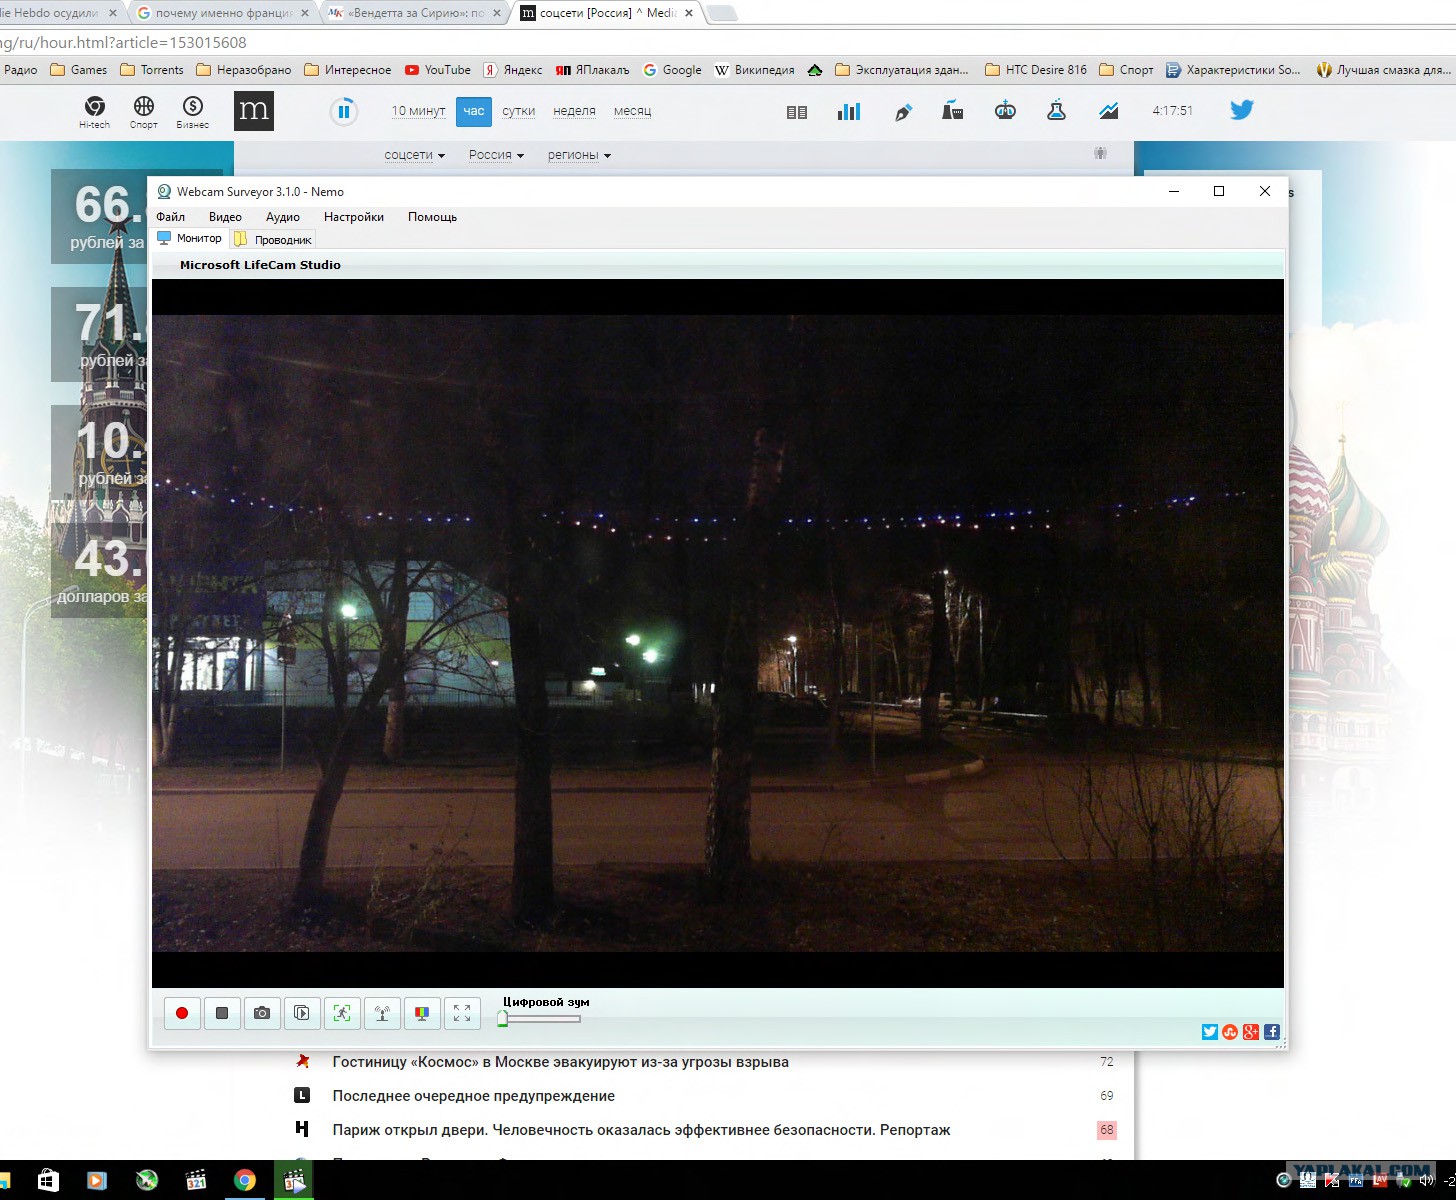Open the Помощь menu
1456x1200 pixels.
(x=432, y=217)
